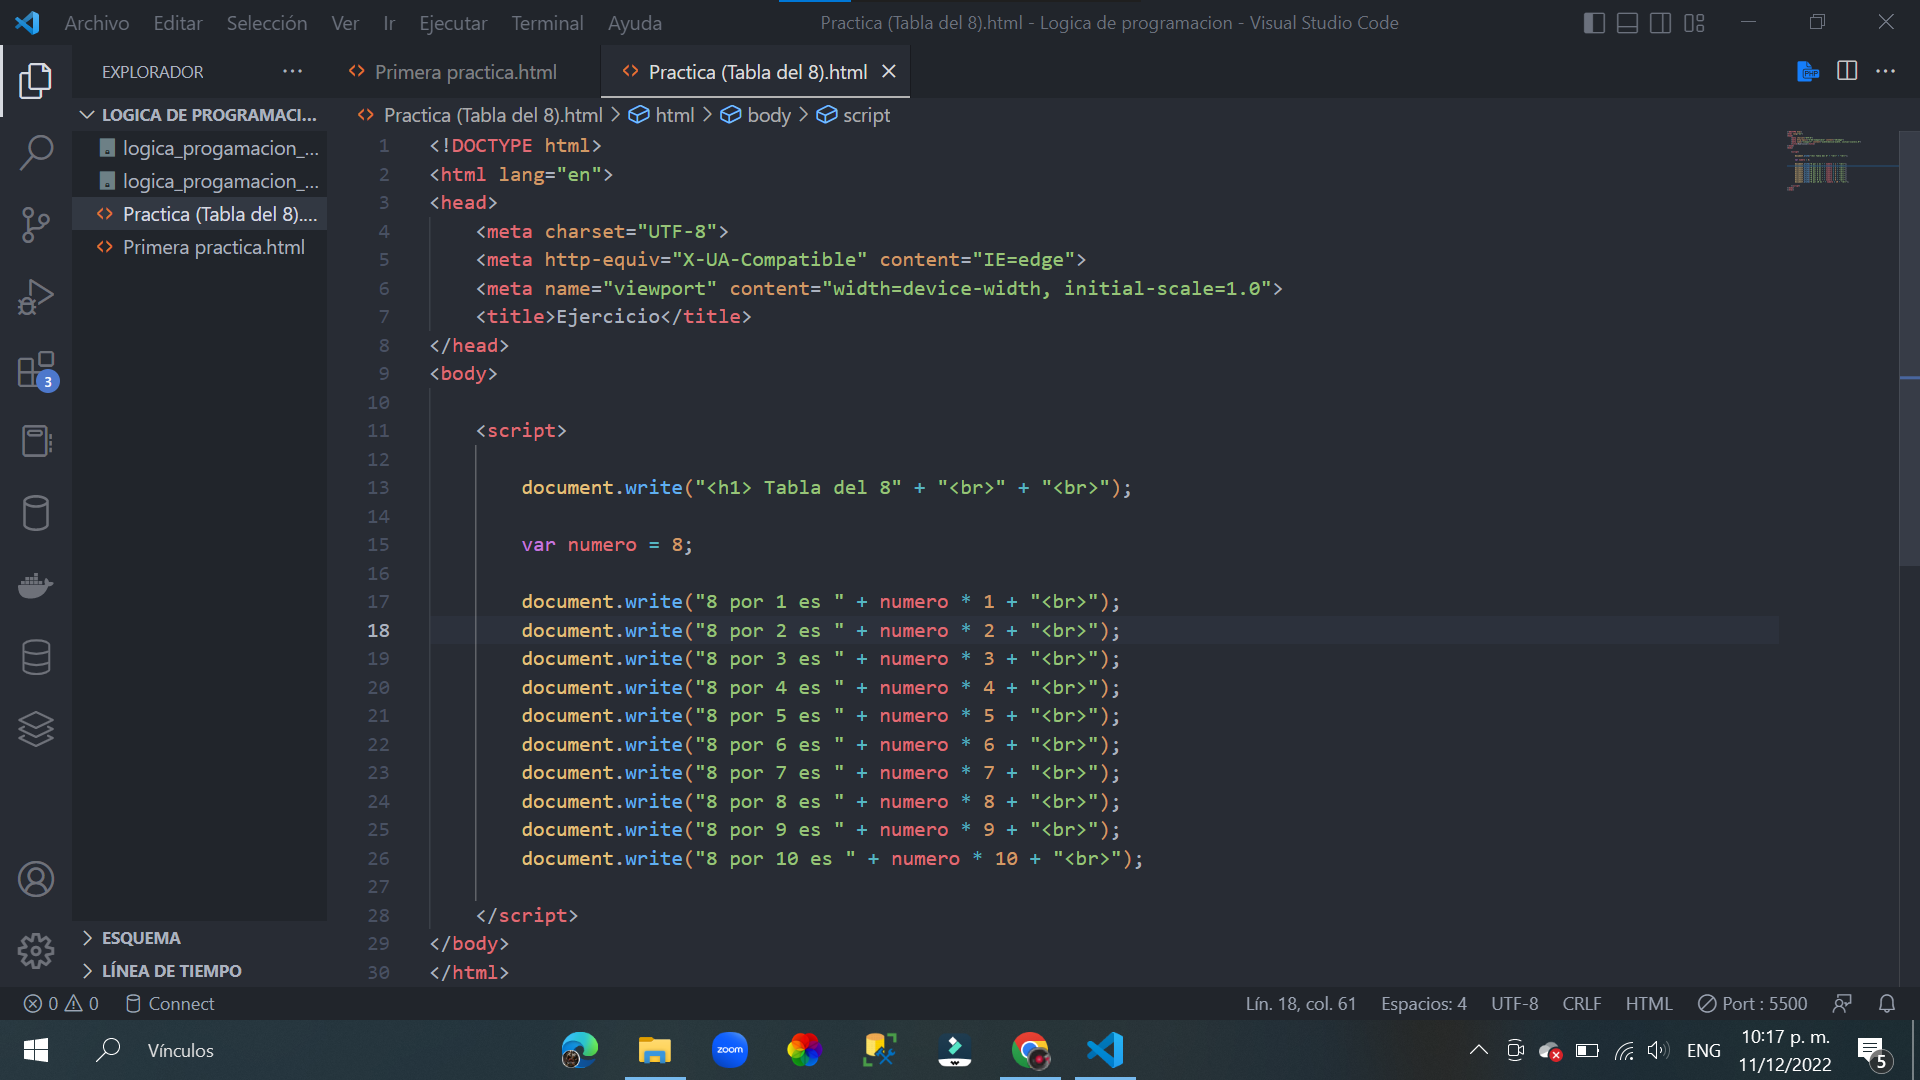The image size is (1920, 1080).
Task: Split the editor to the right
Action: [x=1847, y=71]
